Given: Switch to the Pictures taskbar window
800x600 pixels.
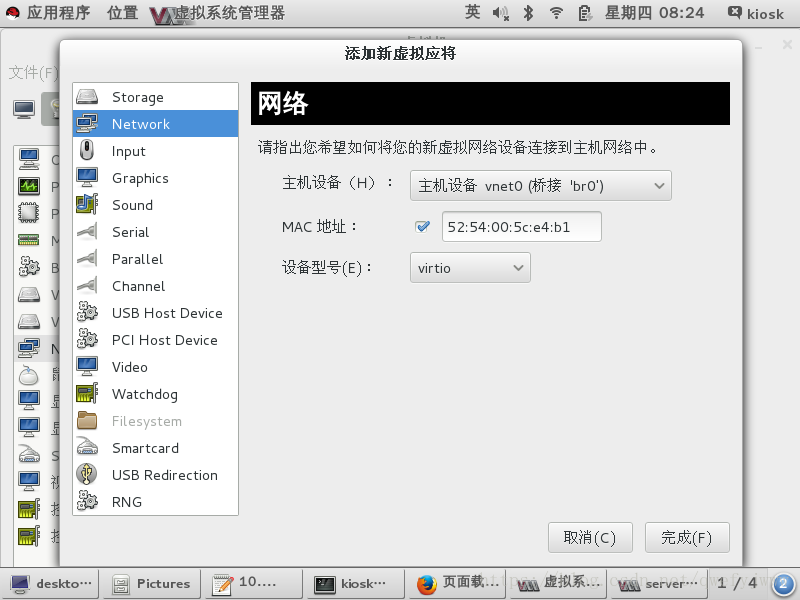Looking at the screenshot, I should [x=152, y=584].
